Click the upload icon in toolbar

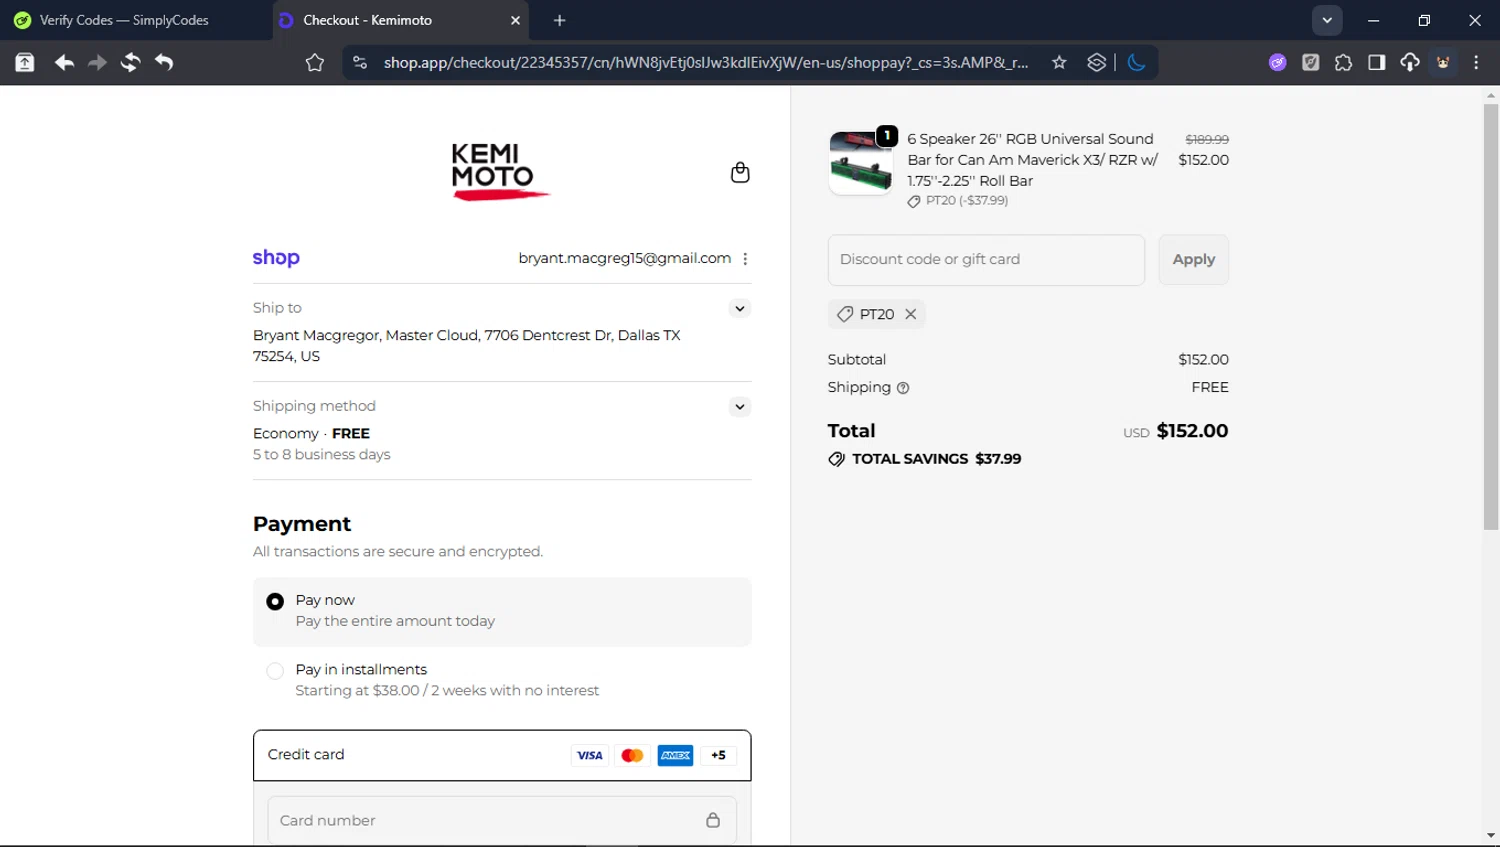tap(25, 62)
